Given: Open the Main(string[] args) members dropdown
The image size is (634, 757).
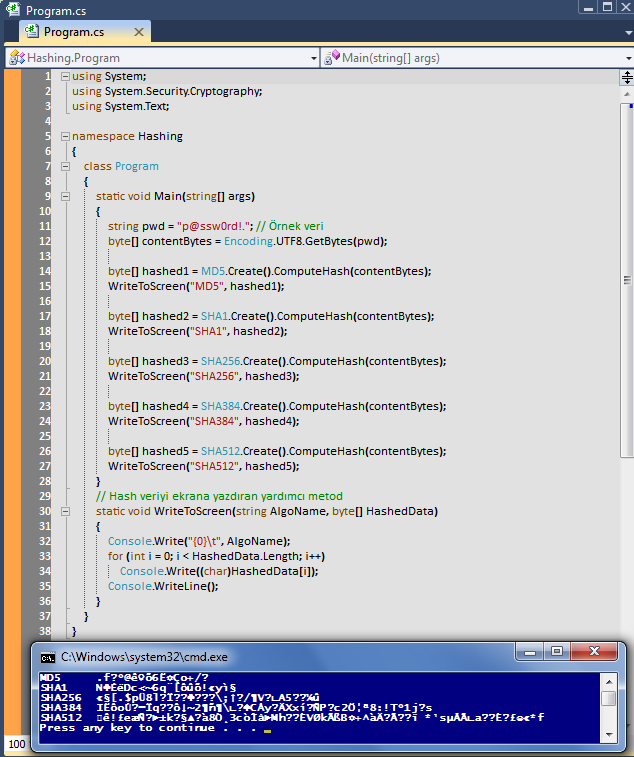Looking at the screenshot, I should coord(625,58).
